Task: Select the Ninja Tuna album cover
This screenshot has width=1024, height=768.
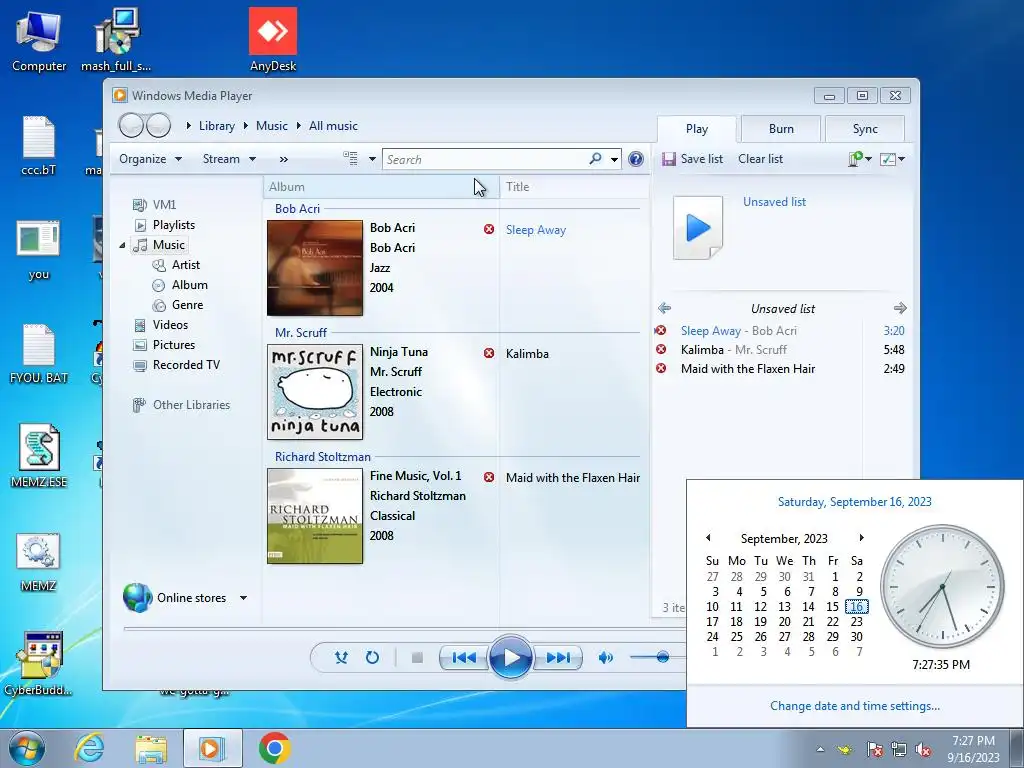Action: tap(315, 392)
